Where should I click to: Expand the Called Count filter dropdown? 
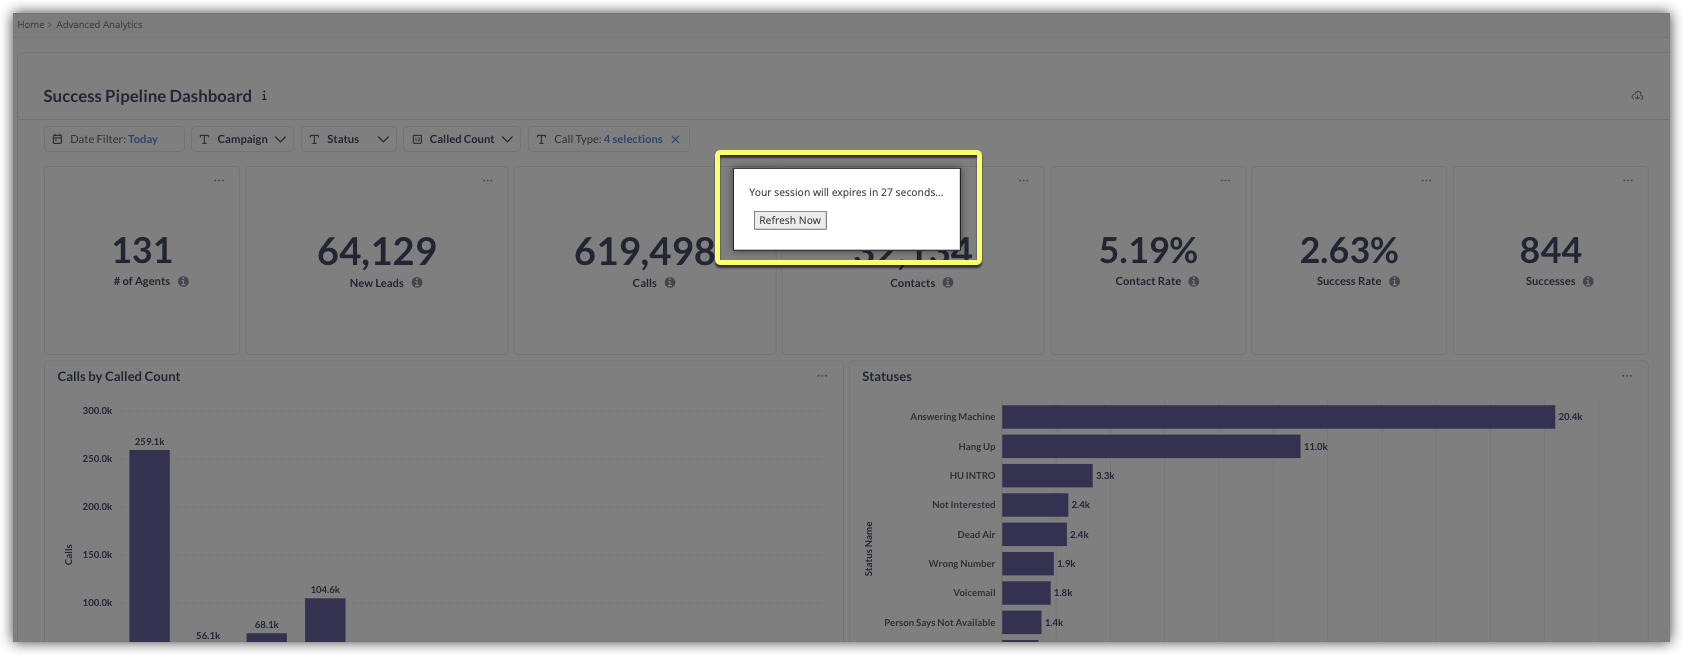coord(464,139)
